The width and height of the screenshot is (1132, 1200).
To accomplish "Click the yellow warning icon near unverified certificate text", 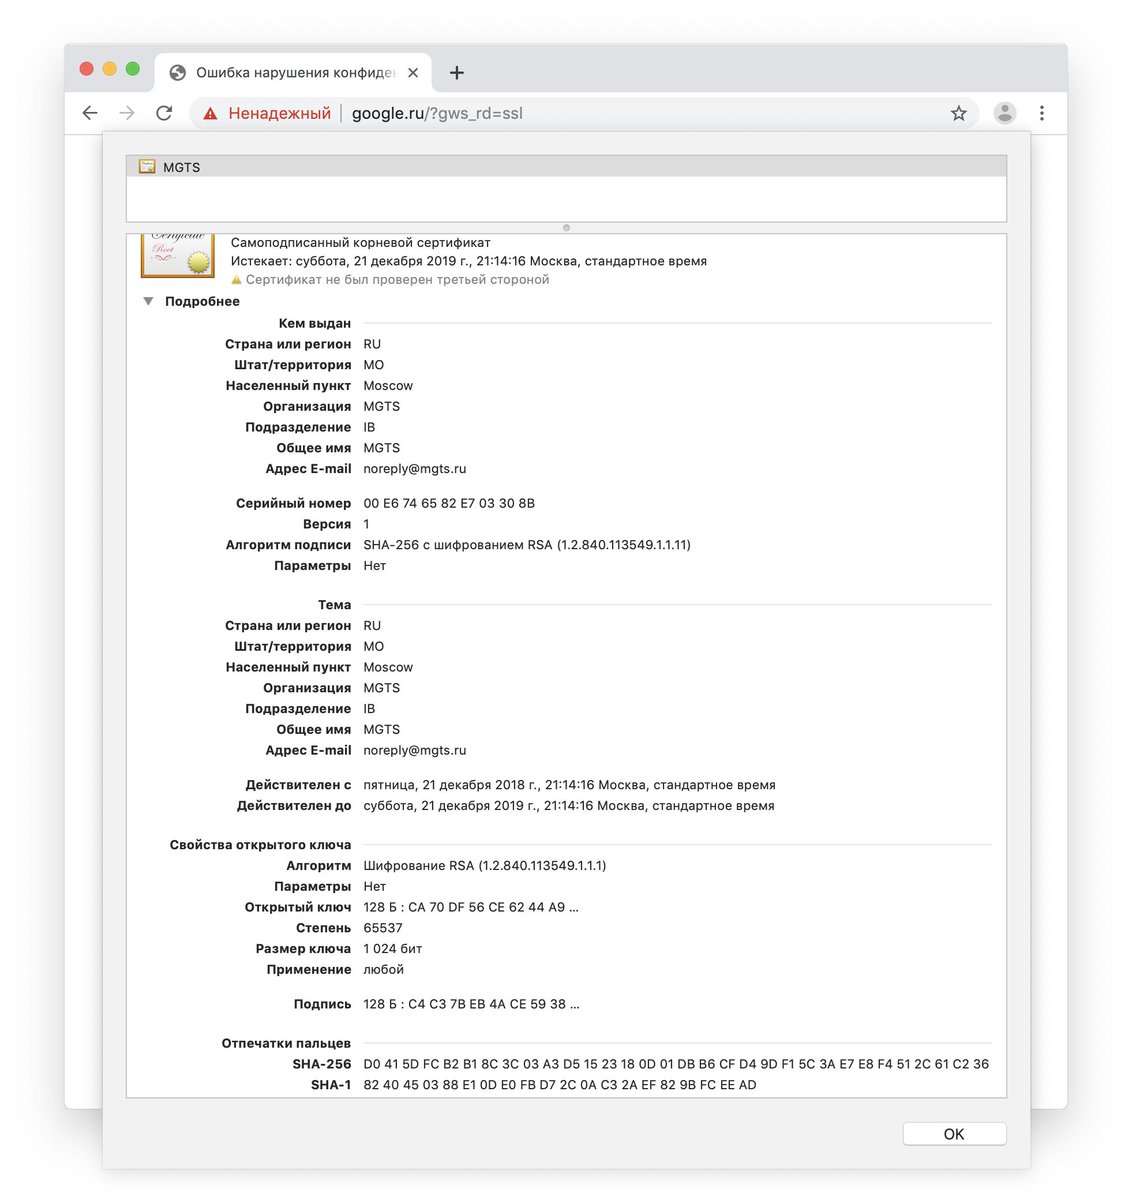I will click(x=237, y=280).
